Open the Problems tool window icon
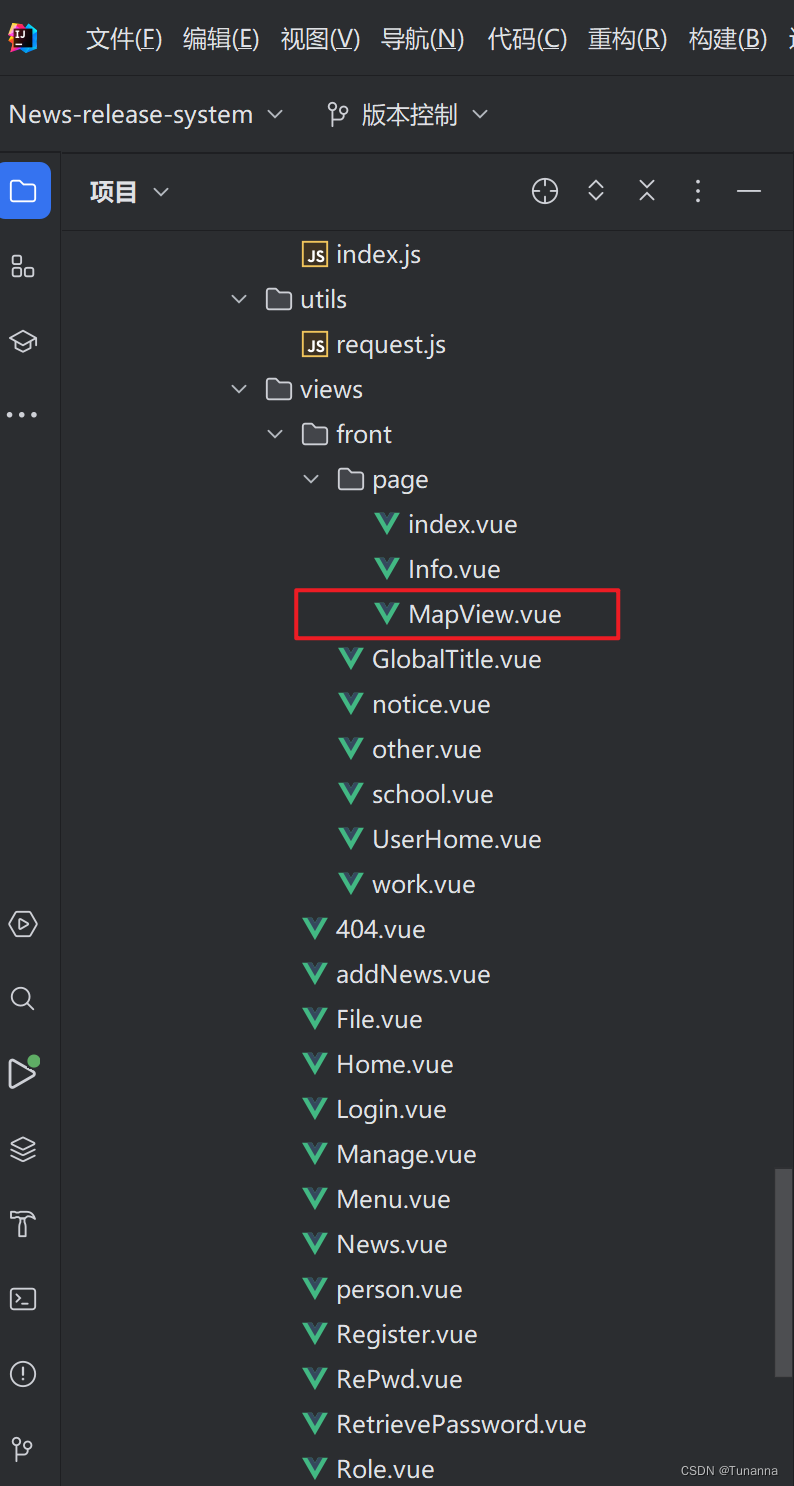This screenshot has height=1486, width=794. [x=23, y=1374]
